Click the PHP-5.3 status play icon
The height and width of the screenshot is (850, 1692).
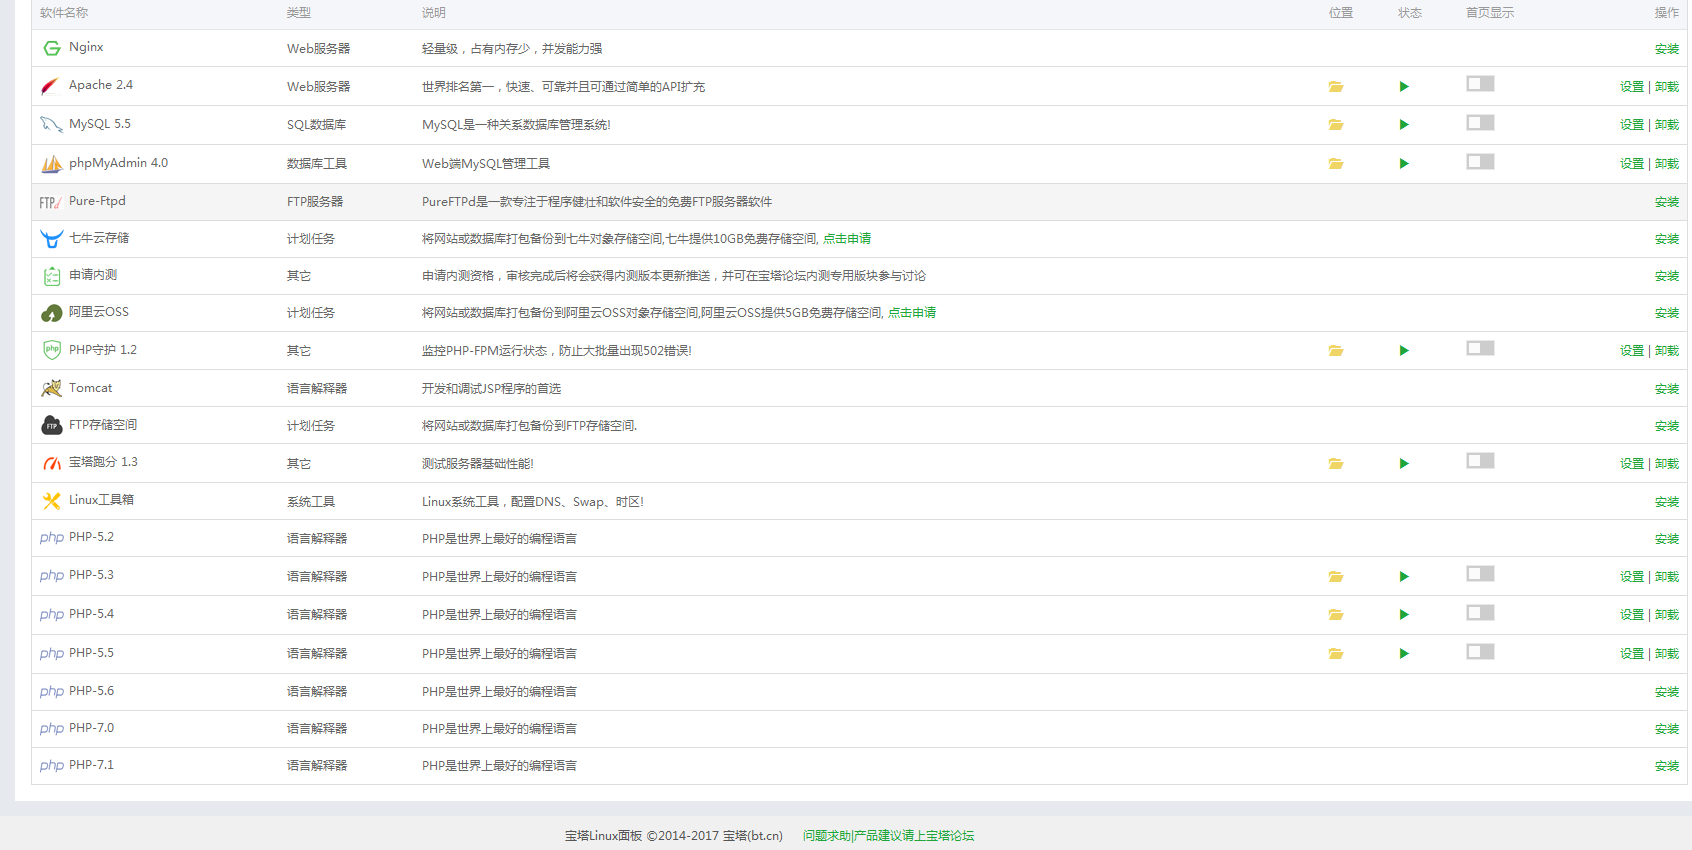point(1404,577)
